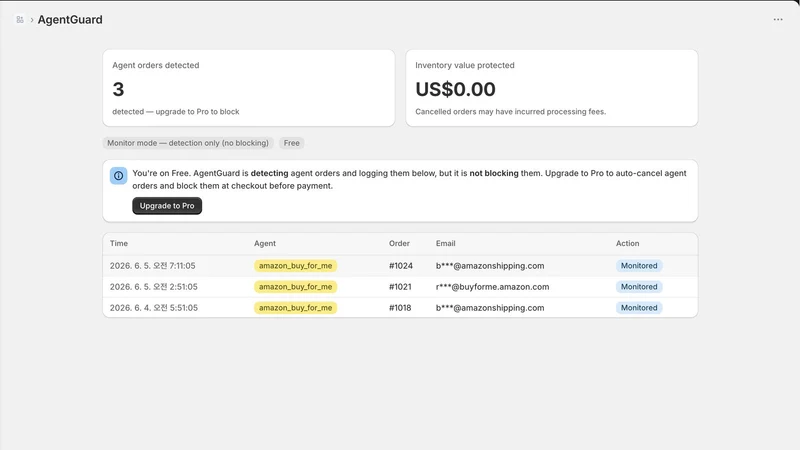Click the 'Cancelled orders may have incurred processing fees' note
Screen dimensions: 800x450
[510, 112]
